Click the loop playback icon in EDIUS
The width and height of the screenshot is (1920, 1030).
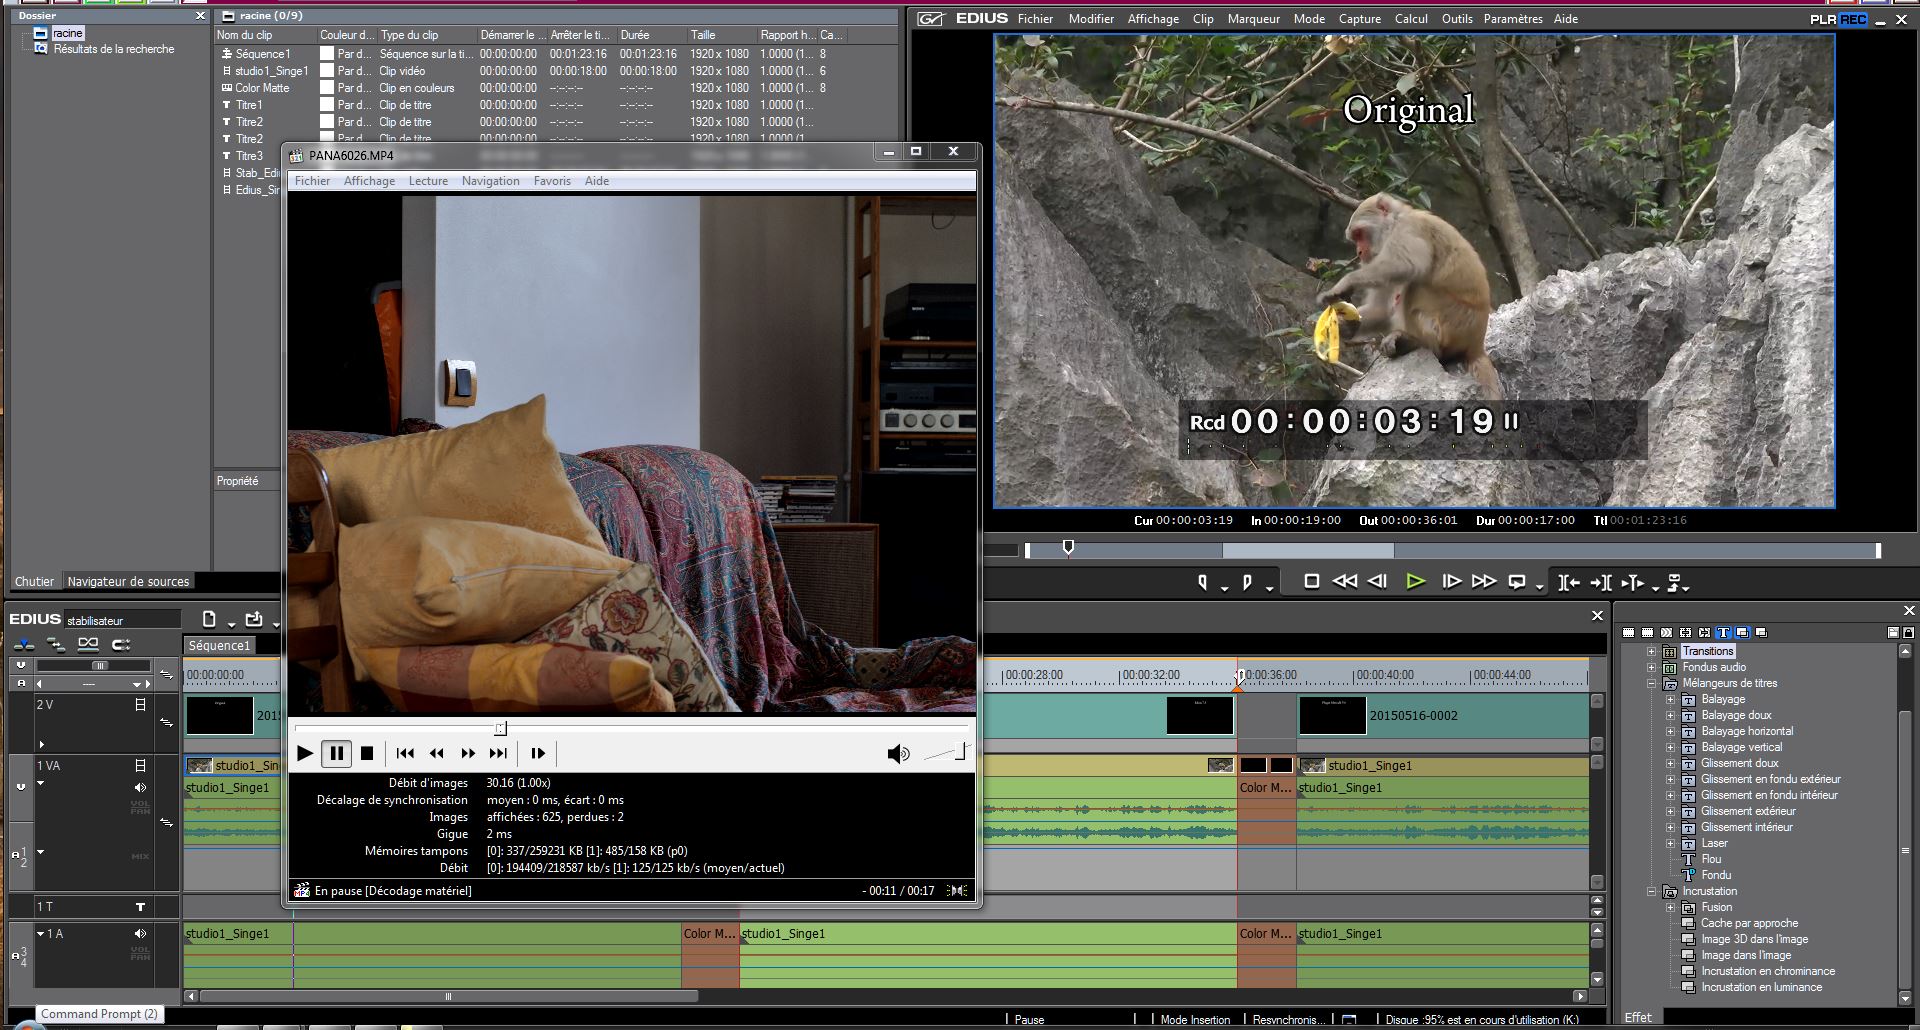click(1517, 582)
